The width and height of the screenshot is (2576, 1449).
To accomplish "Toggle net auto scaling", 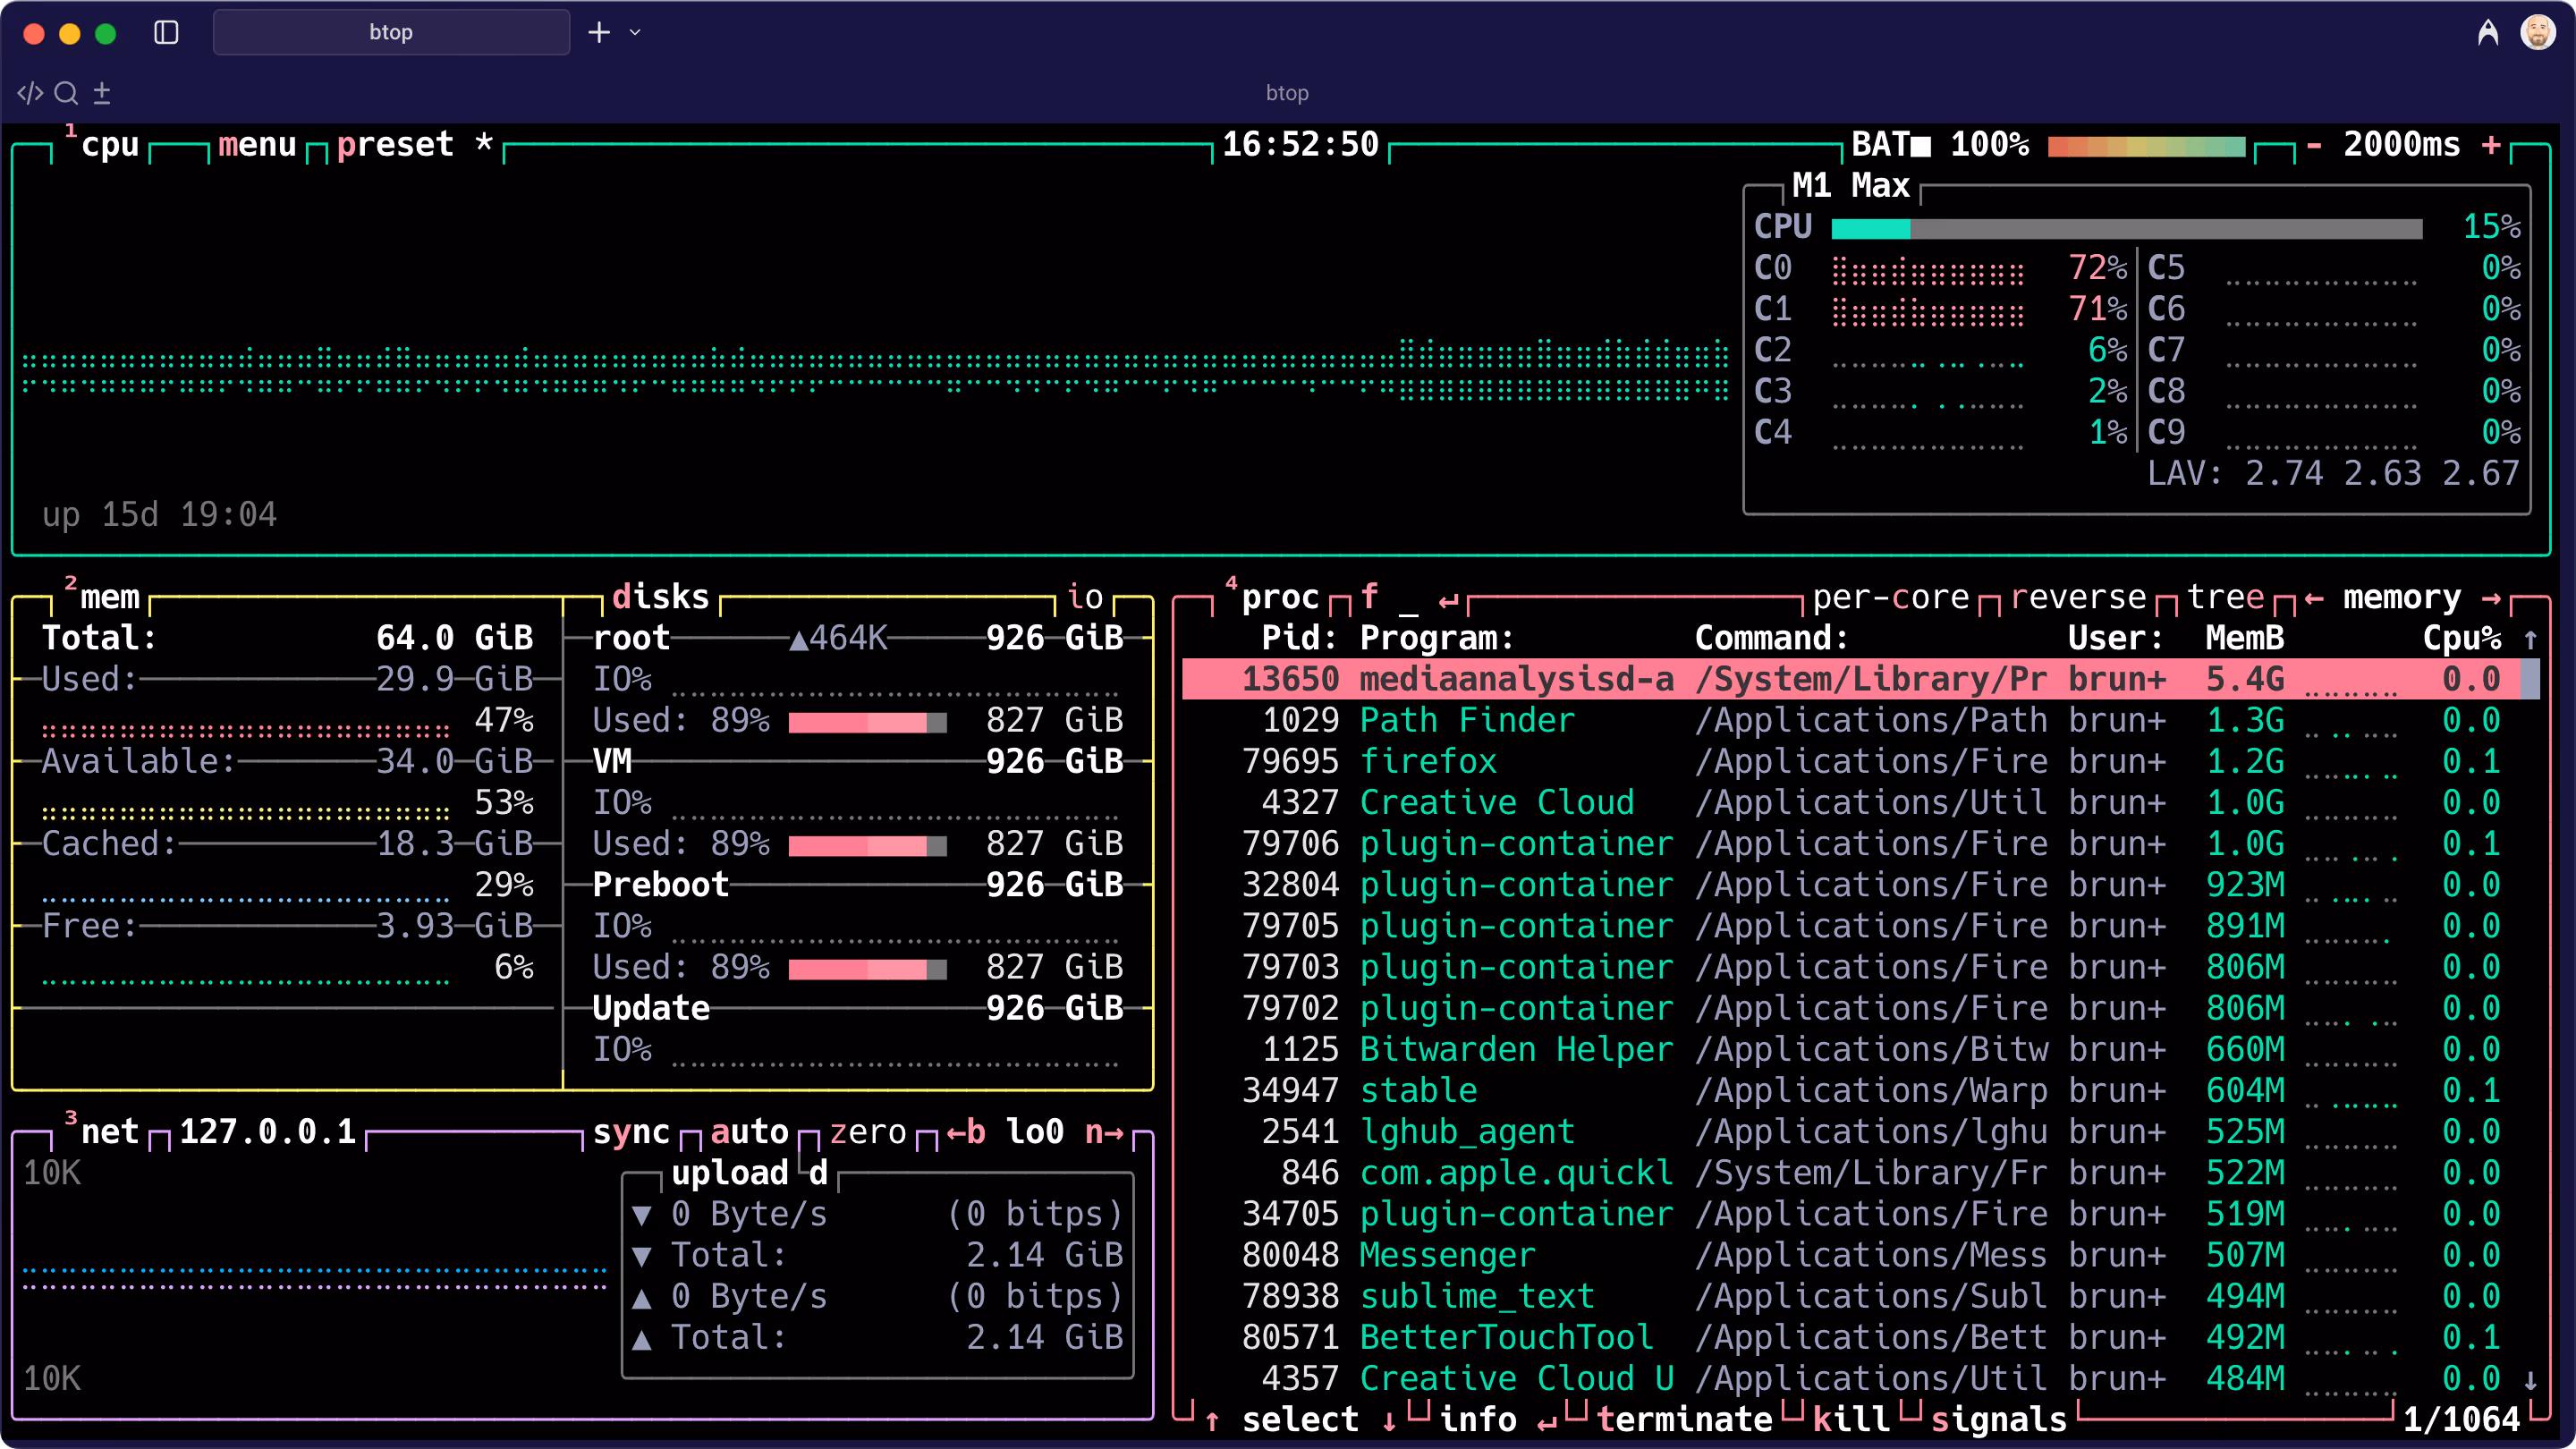I will click(x=749, y=1132).
